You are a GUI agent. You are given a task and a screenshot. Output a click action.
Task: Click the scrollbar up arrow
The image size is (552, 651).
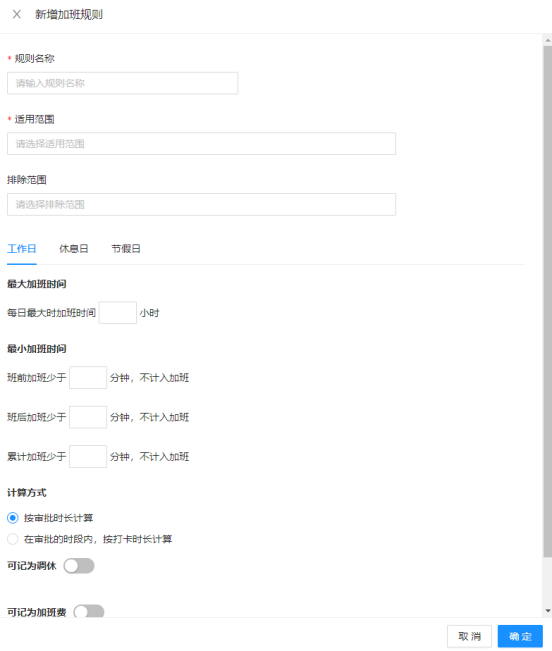coord(548,40)
